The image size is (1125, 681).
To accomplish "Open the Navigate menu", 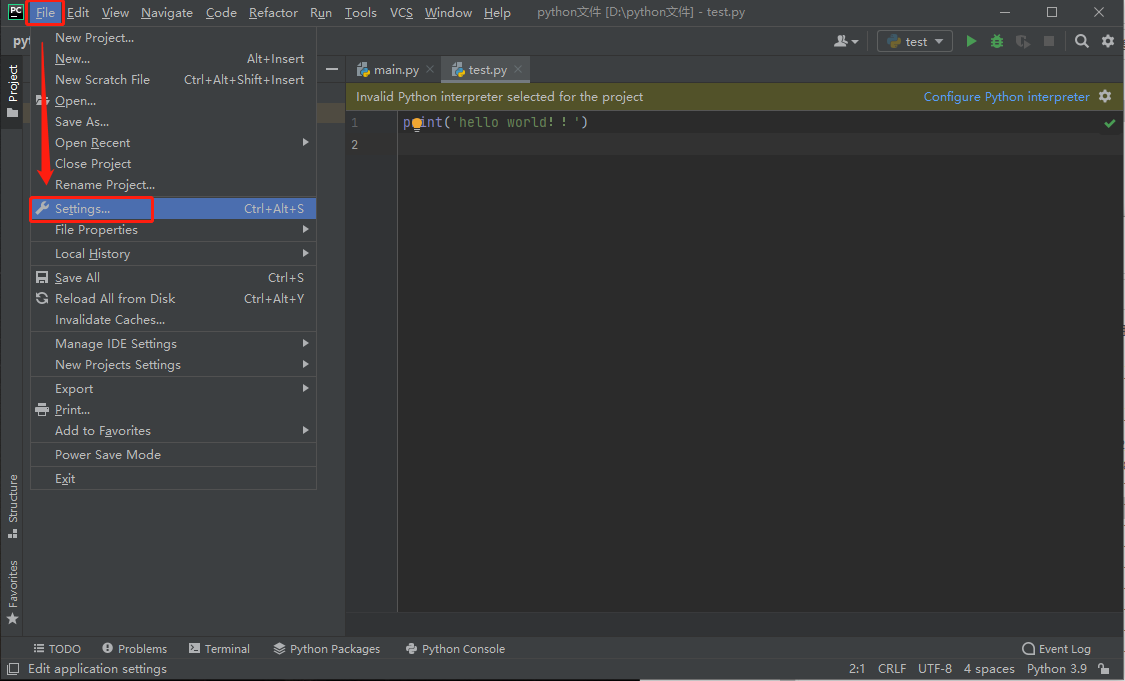I will [166, 12].
